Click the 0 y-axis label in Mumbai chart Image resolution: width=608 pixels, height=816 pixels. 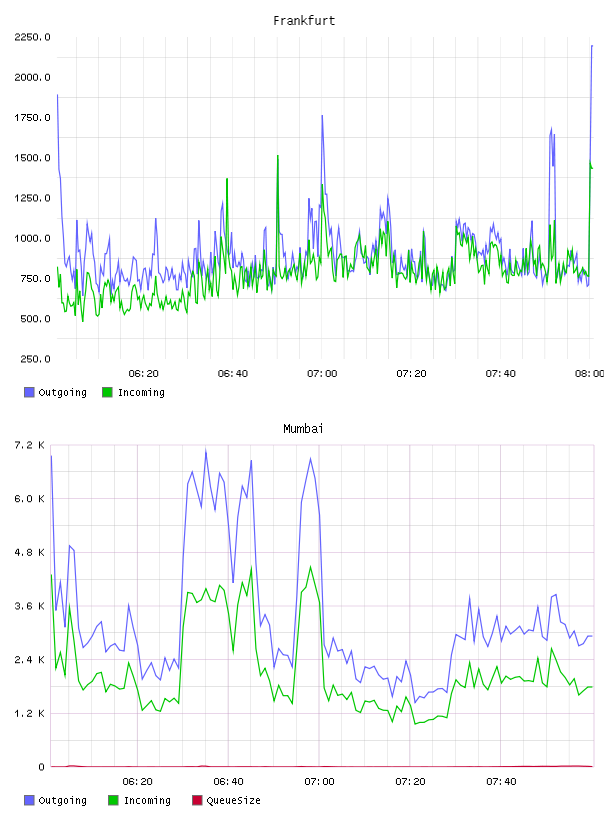(42, 767)
